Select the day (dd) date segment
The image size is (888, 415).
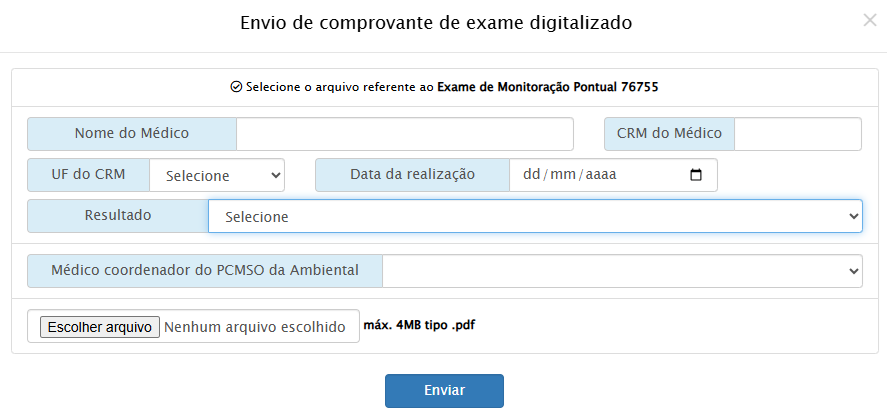[531, 175]
